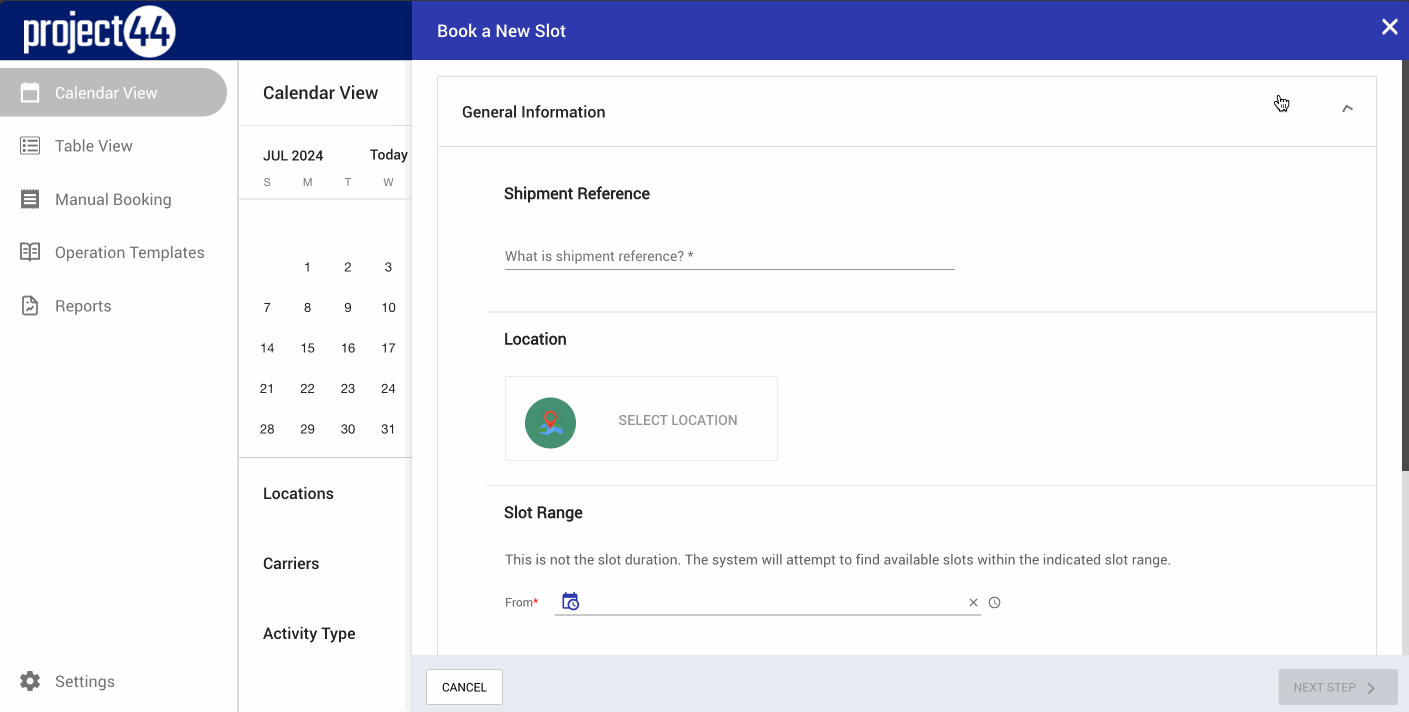The width and height of the screenshot is (1409, 712).
Task: Select July 16 in the mini calendar
Action: click(348, 348)
